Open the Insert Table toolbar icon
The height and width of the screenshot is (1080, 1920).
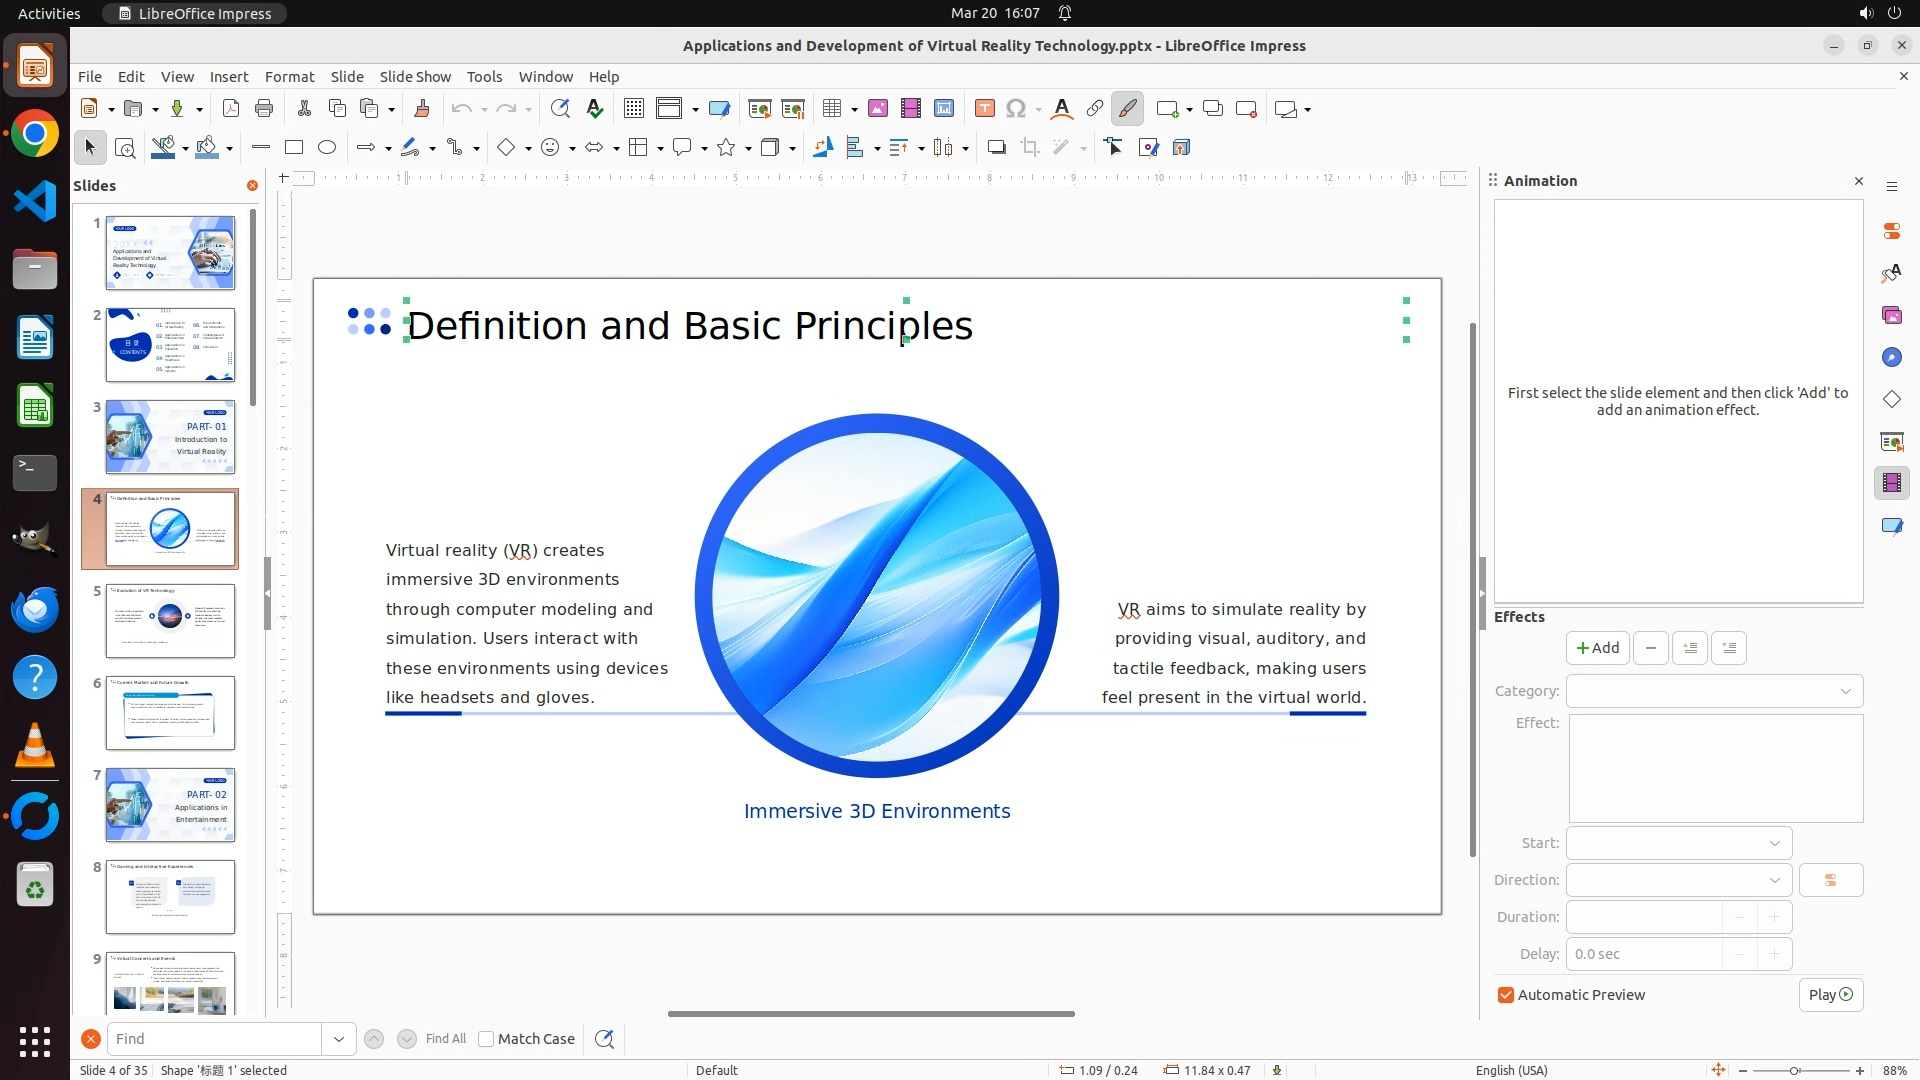[831, 109]
